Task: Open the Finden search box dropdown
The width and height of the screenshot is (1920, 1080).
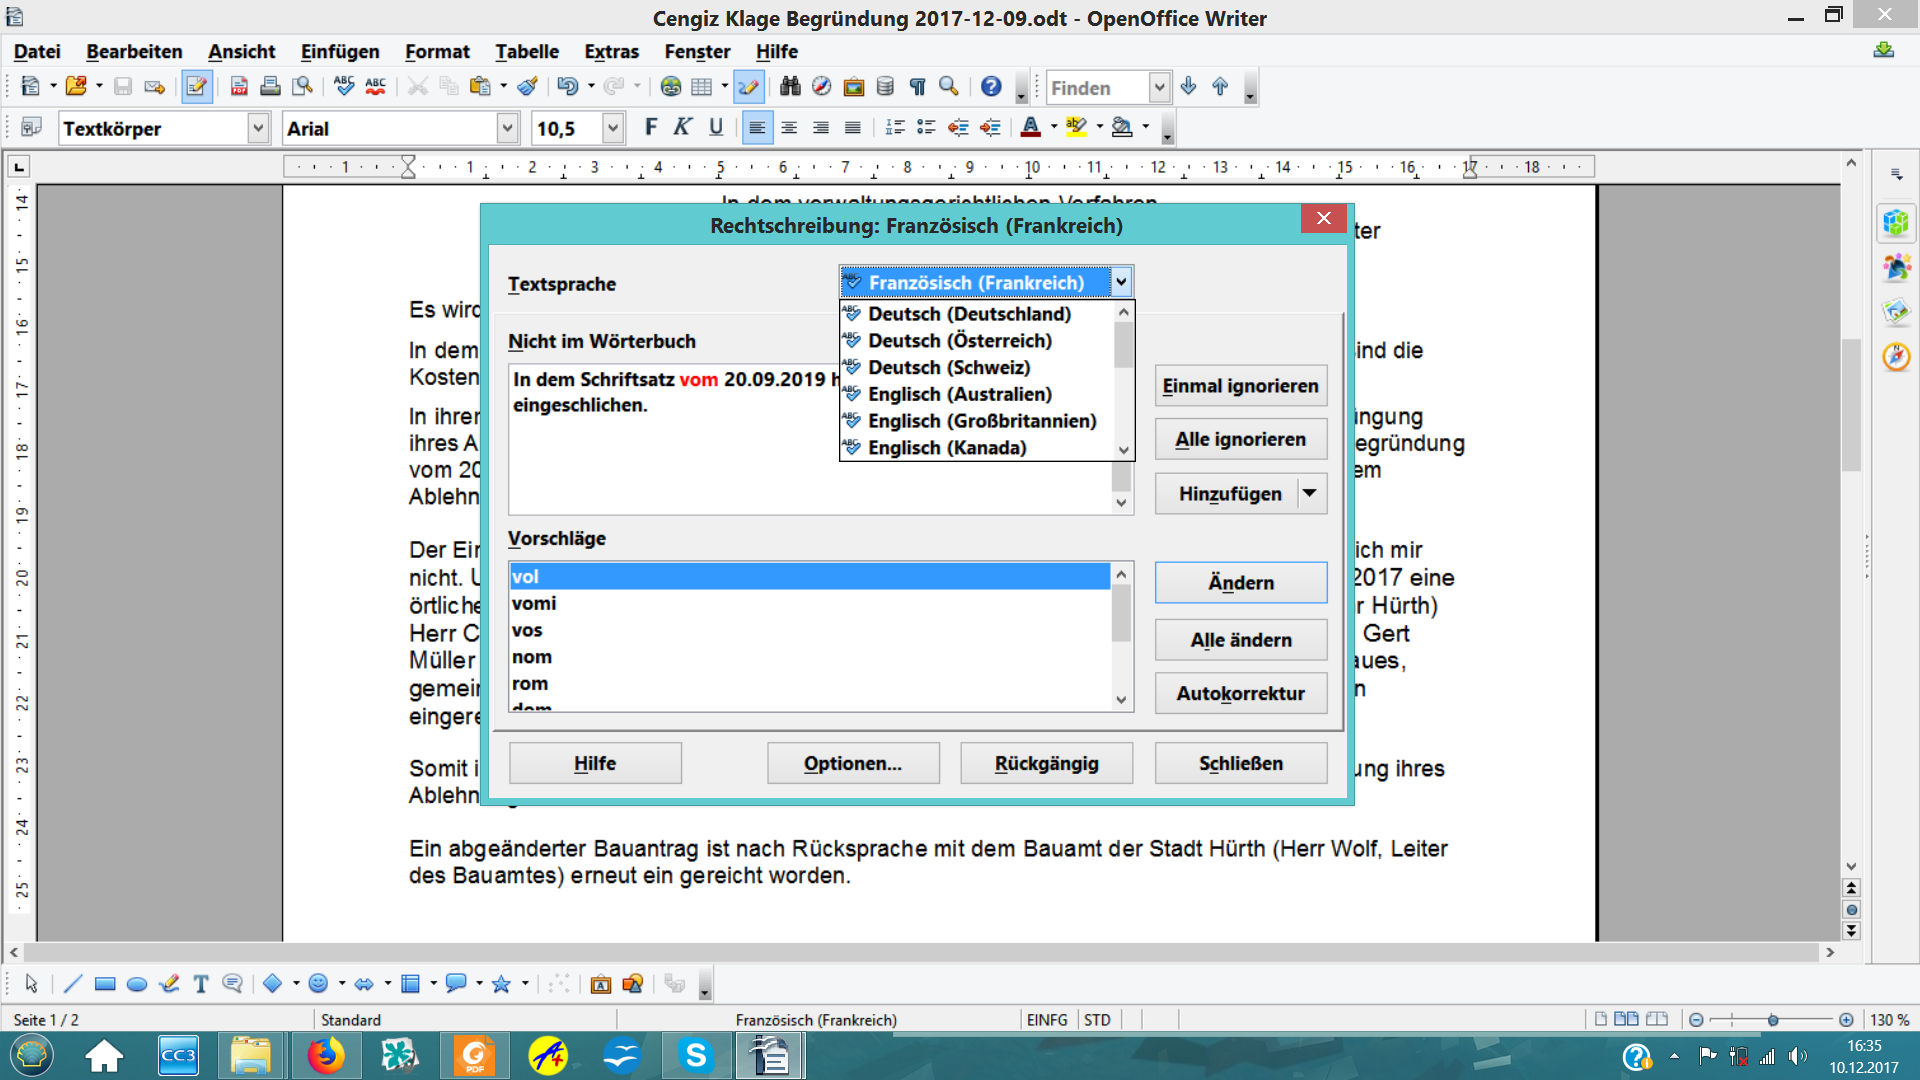Action: click(1159, 88)
